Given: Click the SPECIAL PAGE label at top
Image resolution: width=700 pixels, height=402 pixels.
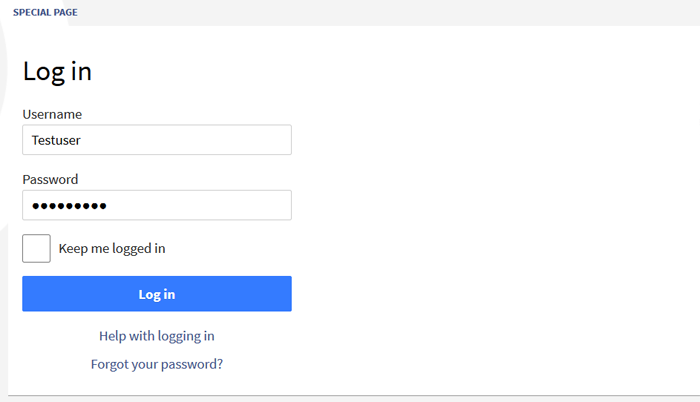Looking at the screenshot, I should coord(45,13).
